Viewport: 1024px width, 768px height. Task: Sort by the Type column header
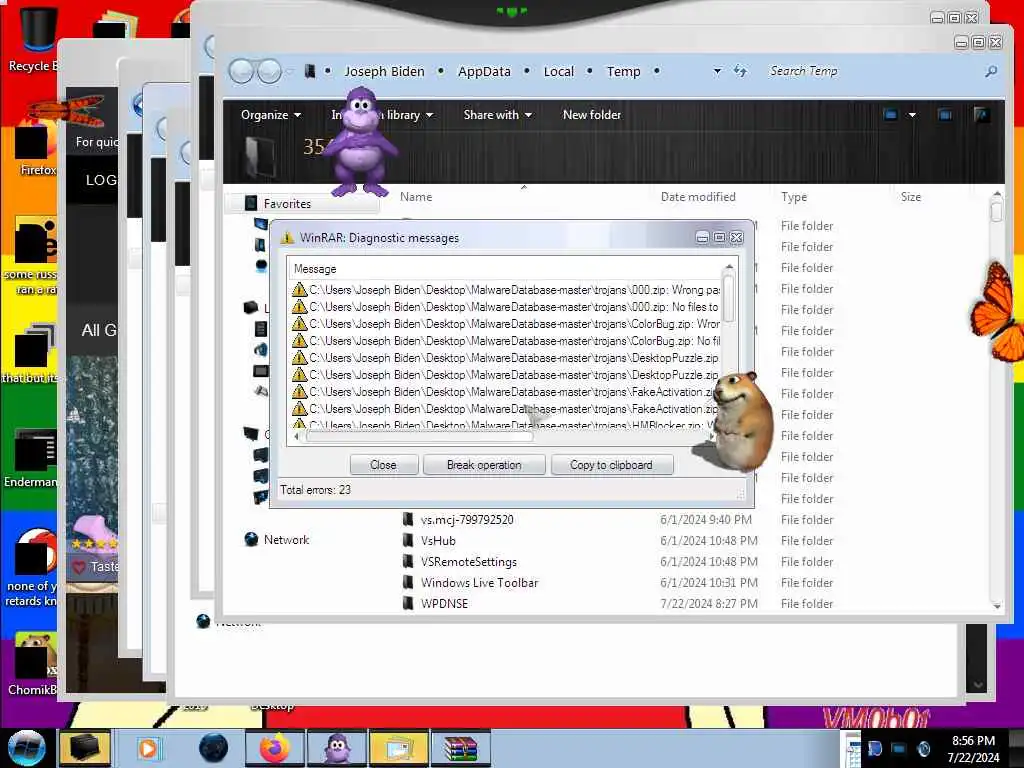793,197
